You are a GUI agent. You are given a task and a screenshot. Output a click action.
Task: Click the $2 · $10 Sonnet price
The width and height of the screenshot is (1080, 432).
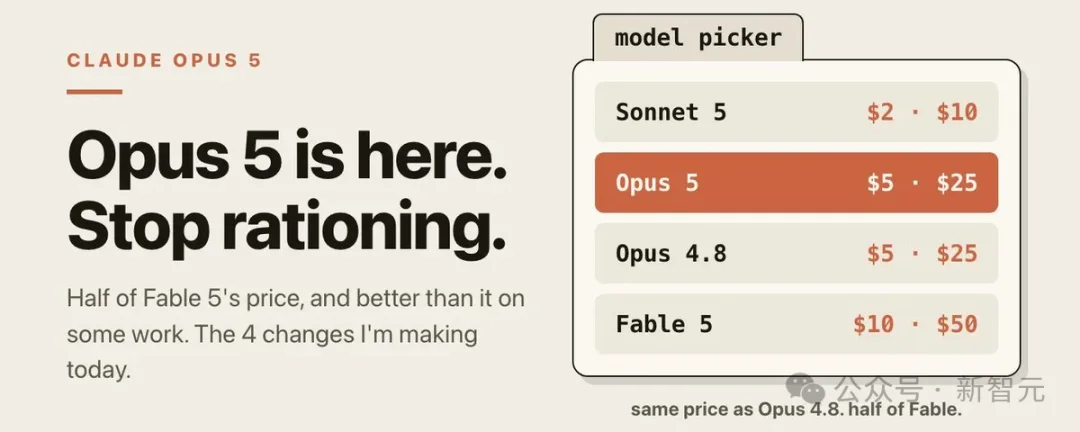[x=922, y=112]
